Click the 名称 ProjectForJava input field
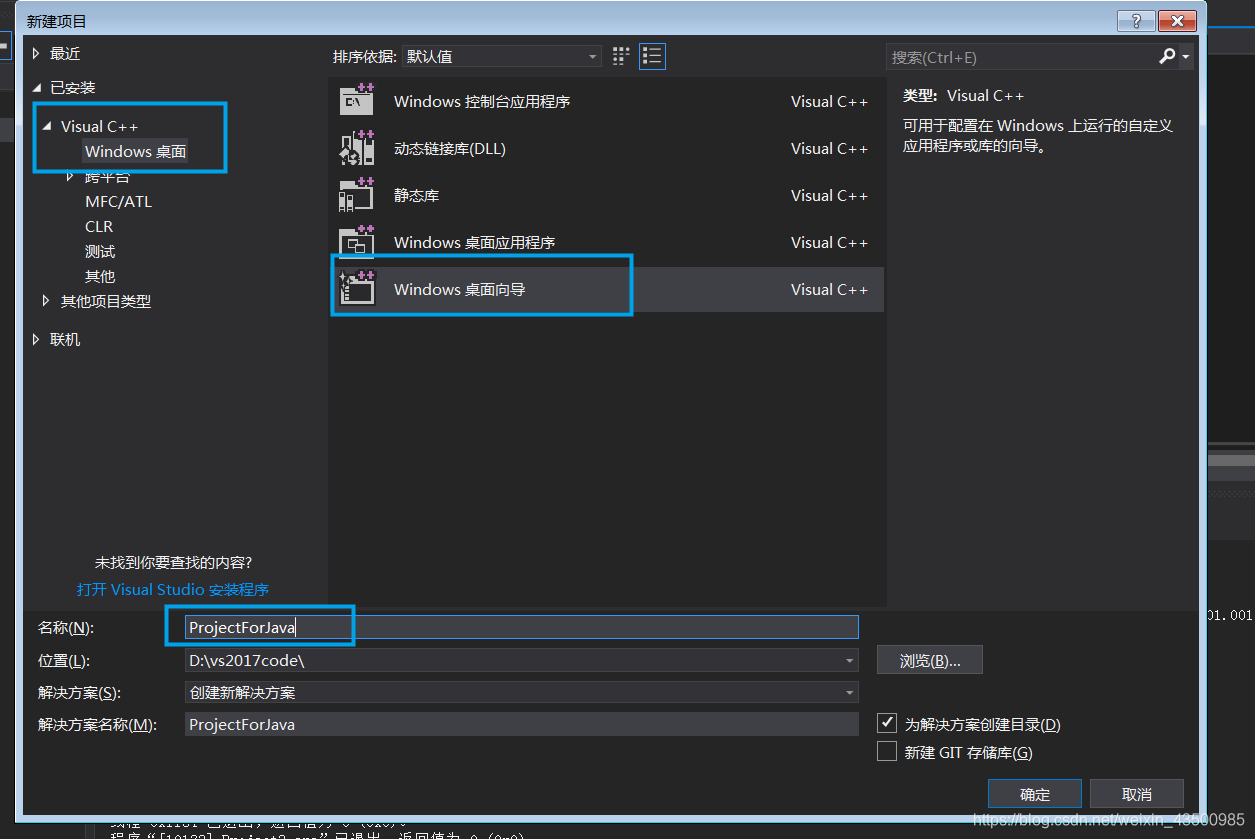The image size is (1255, 839). pyautogui.click(x=521, y=627)
